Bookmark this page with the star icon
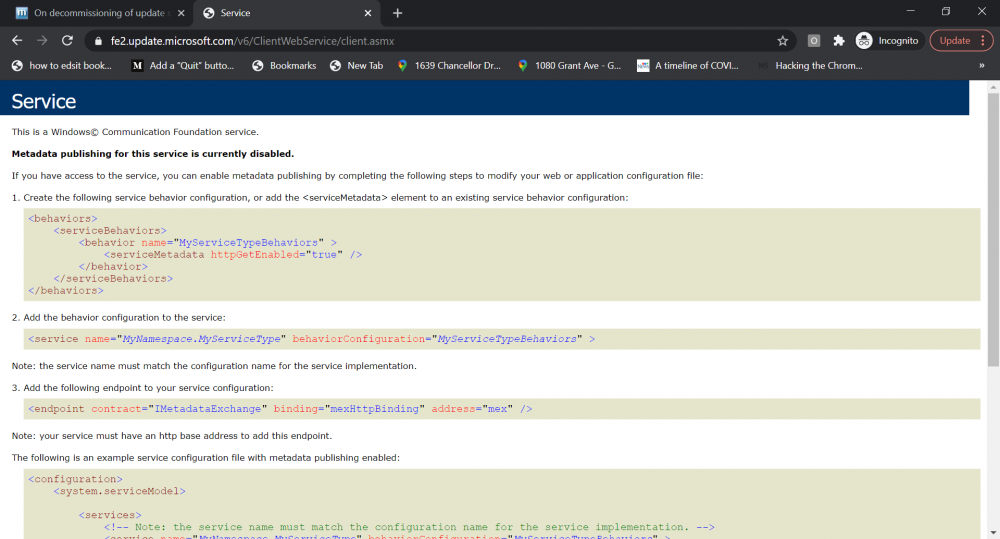The image size is (1000, 539). [x=782, y=41]
